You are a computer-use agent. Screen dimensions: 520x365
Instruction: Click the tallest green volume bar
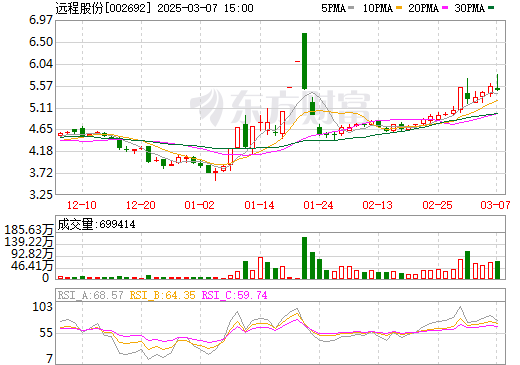[304, 258]
